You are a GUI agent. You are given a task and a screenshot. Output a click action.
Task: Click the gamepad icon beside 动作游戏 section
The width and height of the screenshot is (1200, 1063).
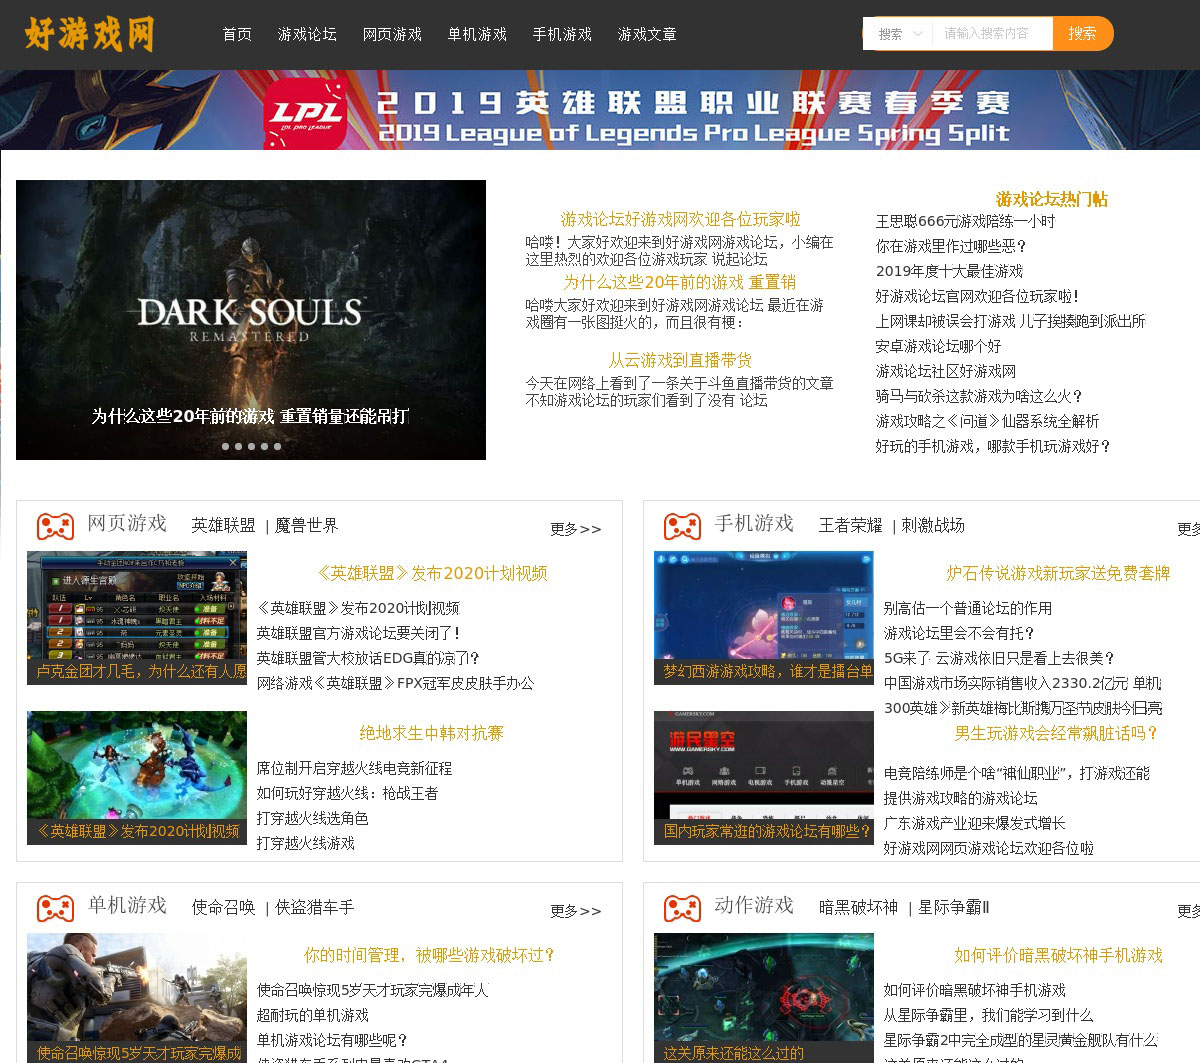click(682, 908)
